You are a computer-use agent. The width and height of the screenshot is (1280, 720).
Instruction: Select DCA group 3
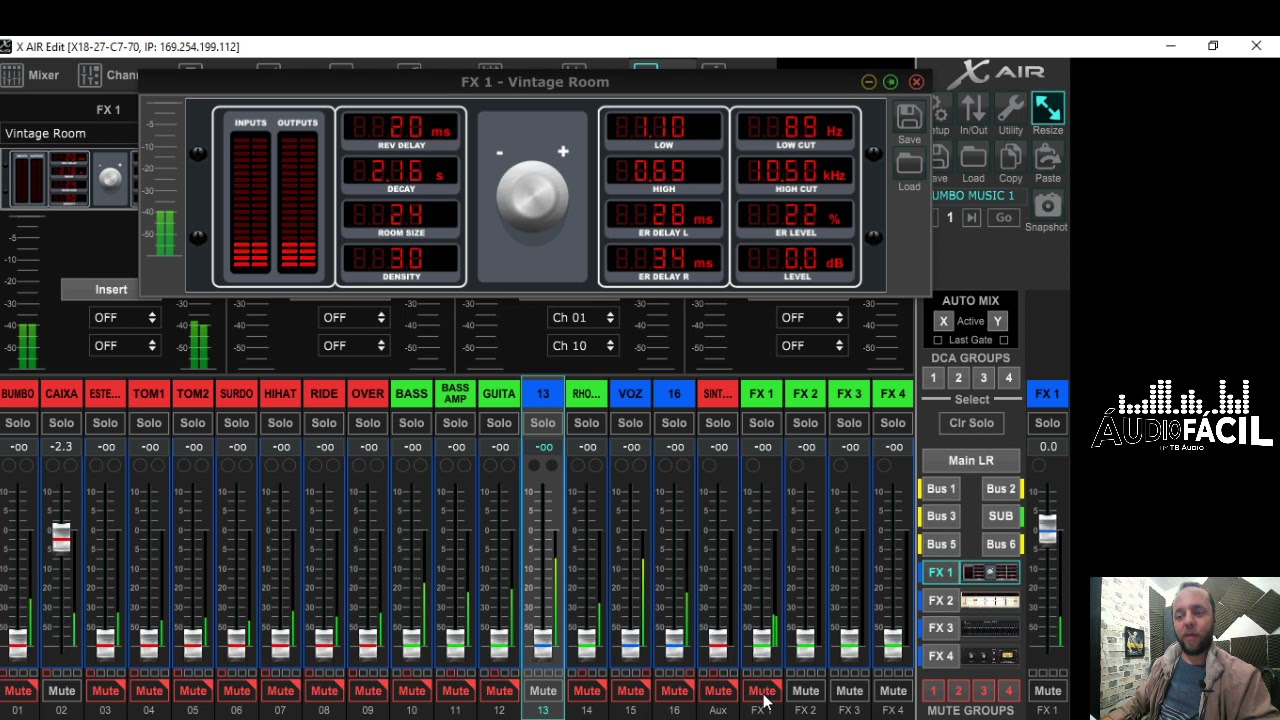(x=983, y=378)
